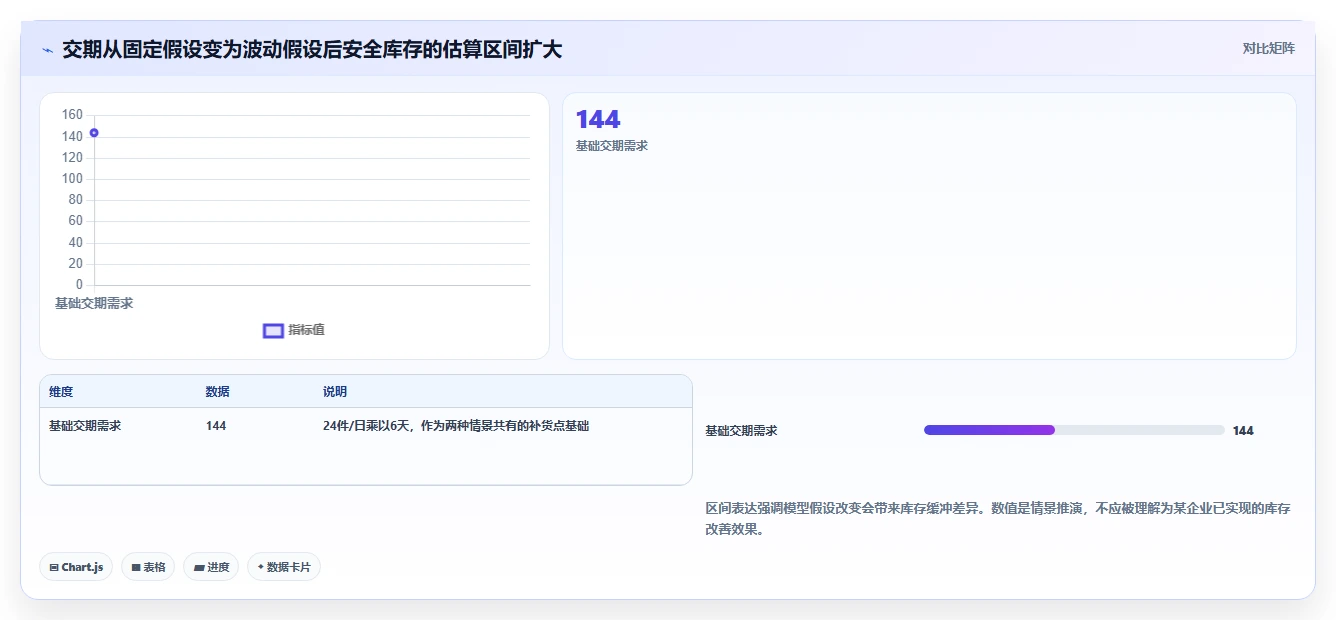This screenshot has height=620, width=1336.
Task: Click the 维度 column header
Action: pyautogui.click(x=61, y=392)
